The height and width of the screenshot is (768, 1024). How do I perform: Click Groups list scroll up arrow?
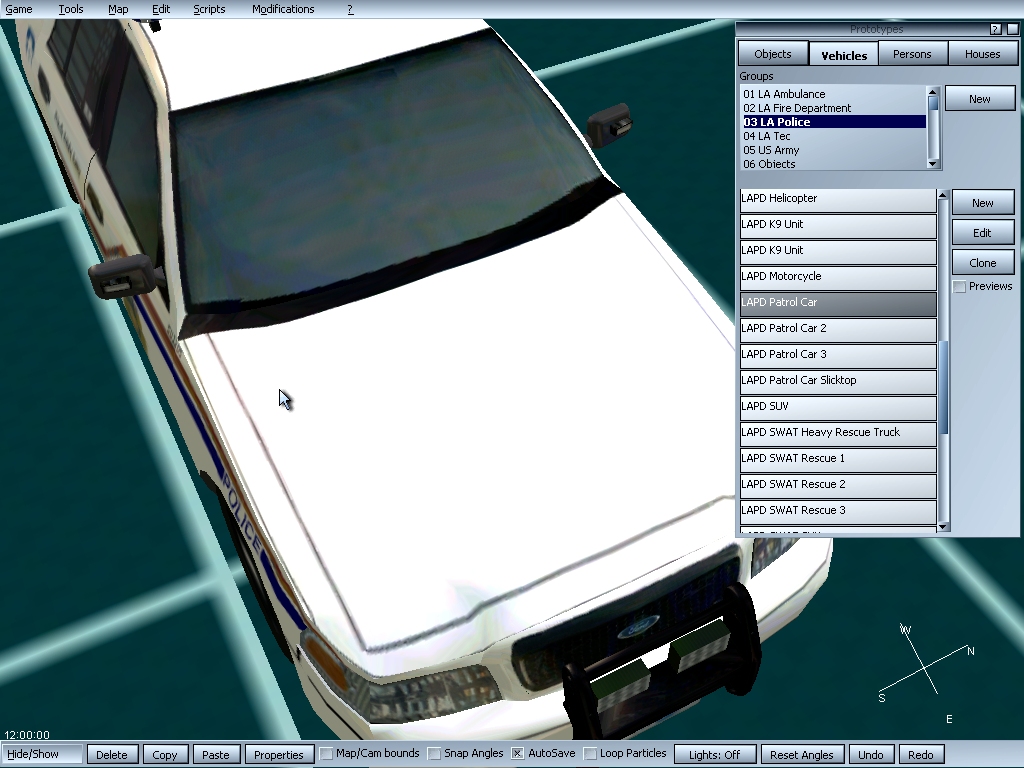(933, 91)
